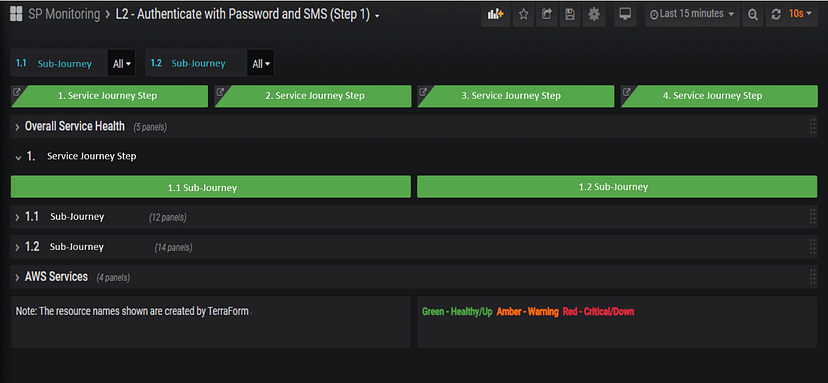The width and height of the screenshot is (828, 383).
Task: Open external link icon on 2. Service Journey Step
Action: tap(220, 91)
